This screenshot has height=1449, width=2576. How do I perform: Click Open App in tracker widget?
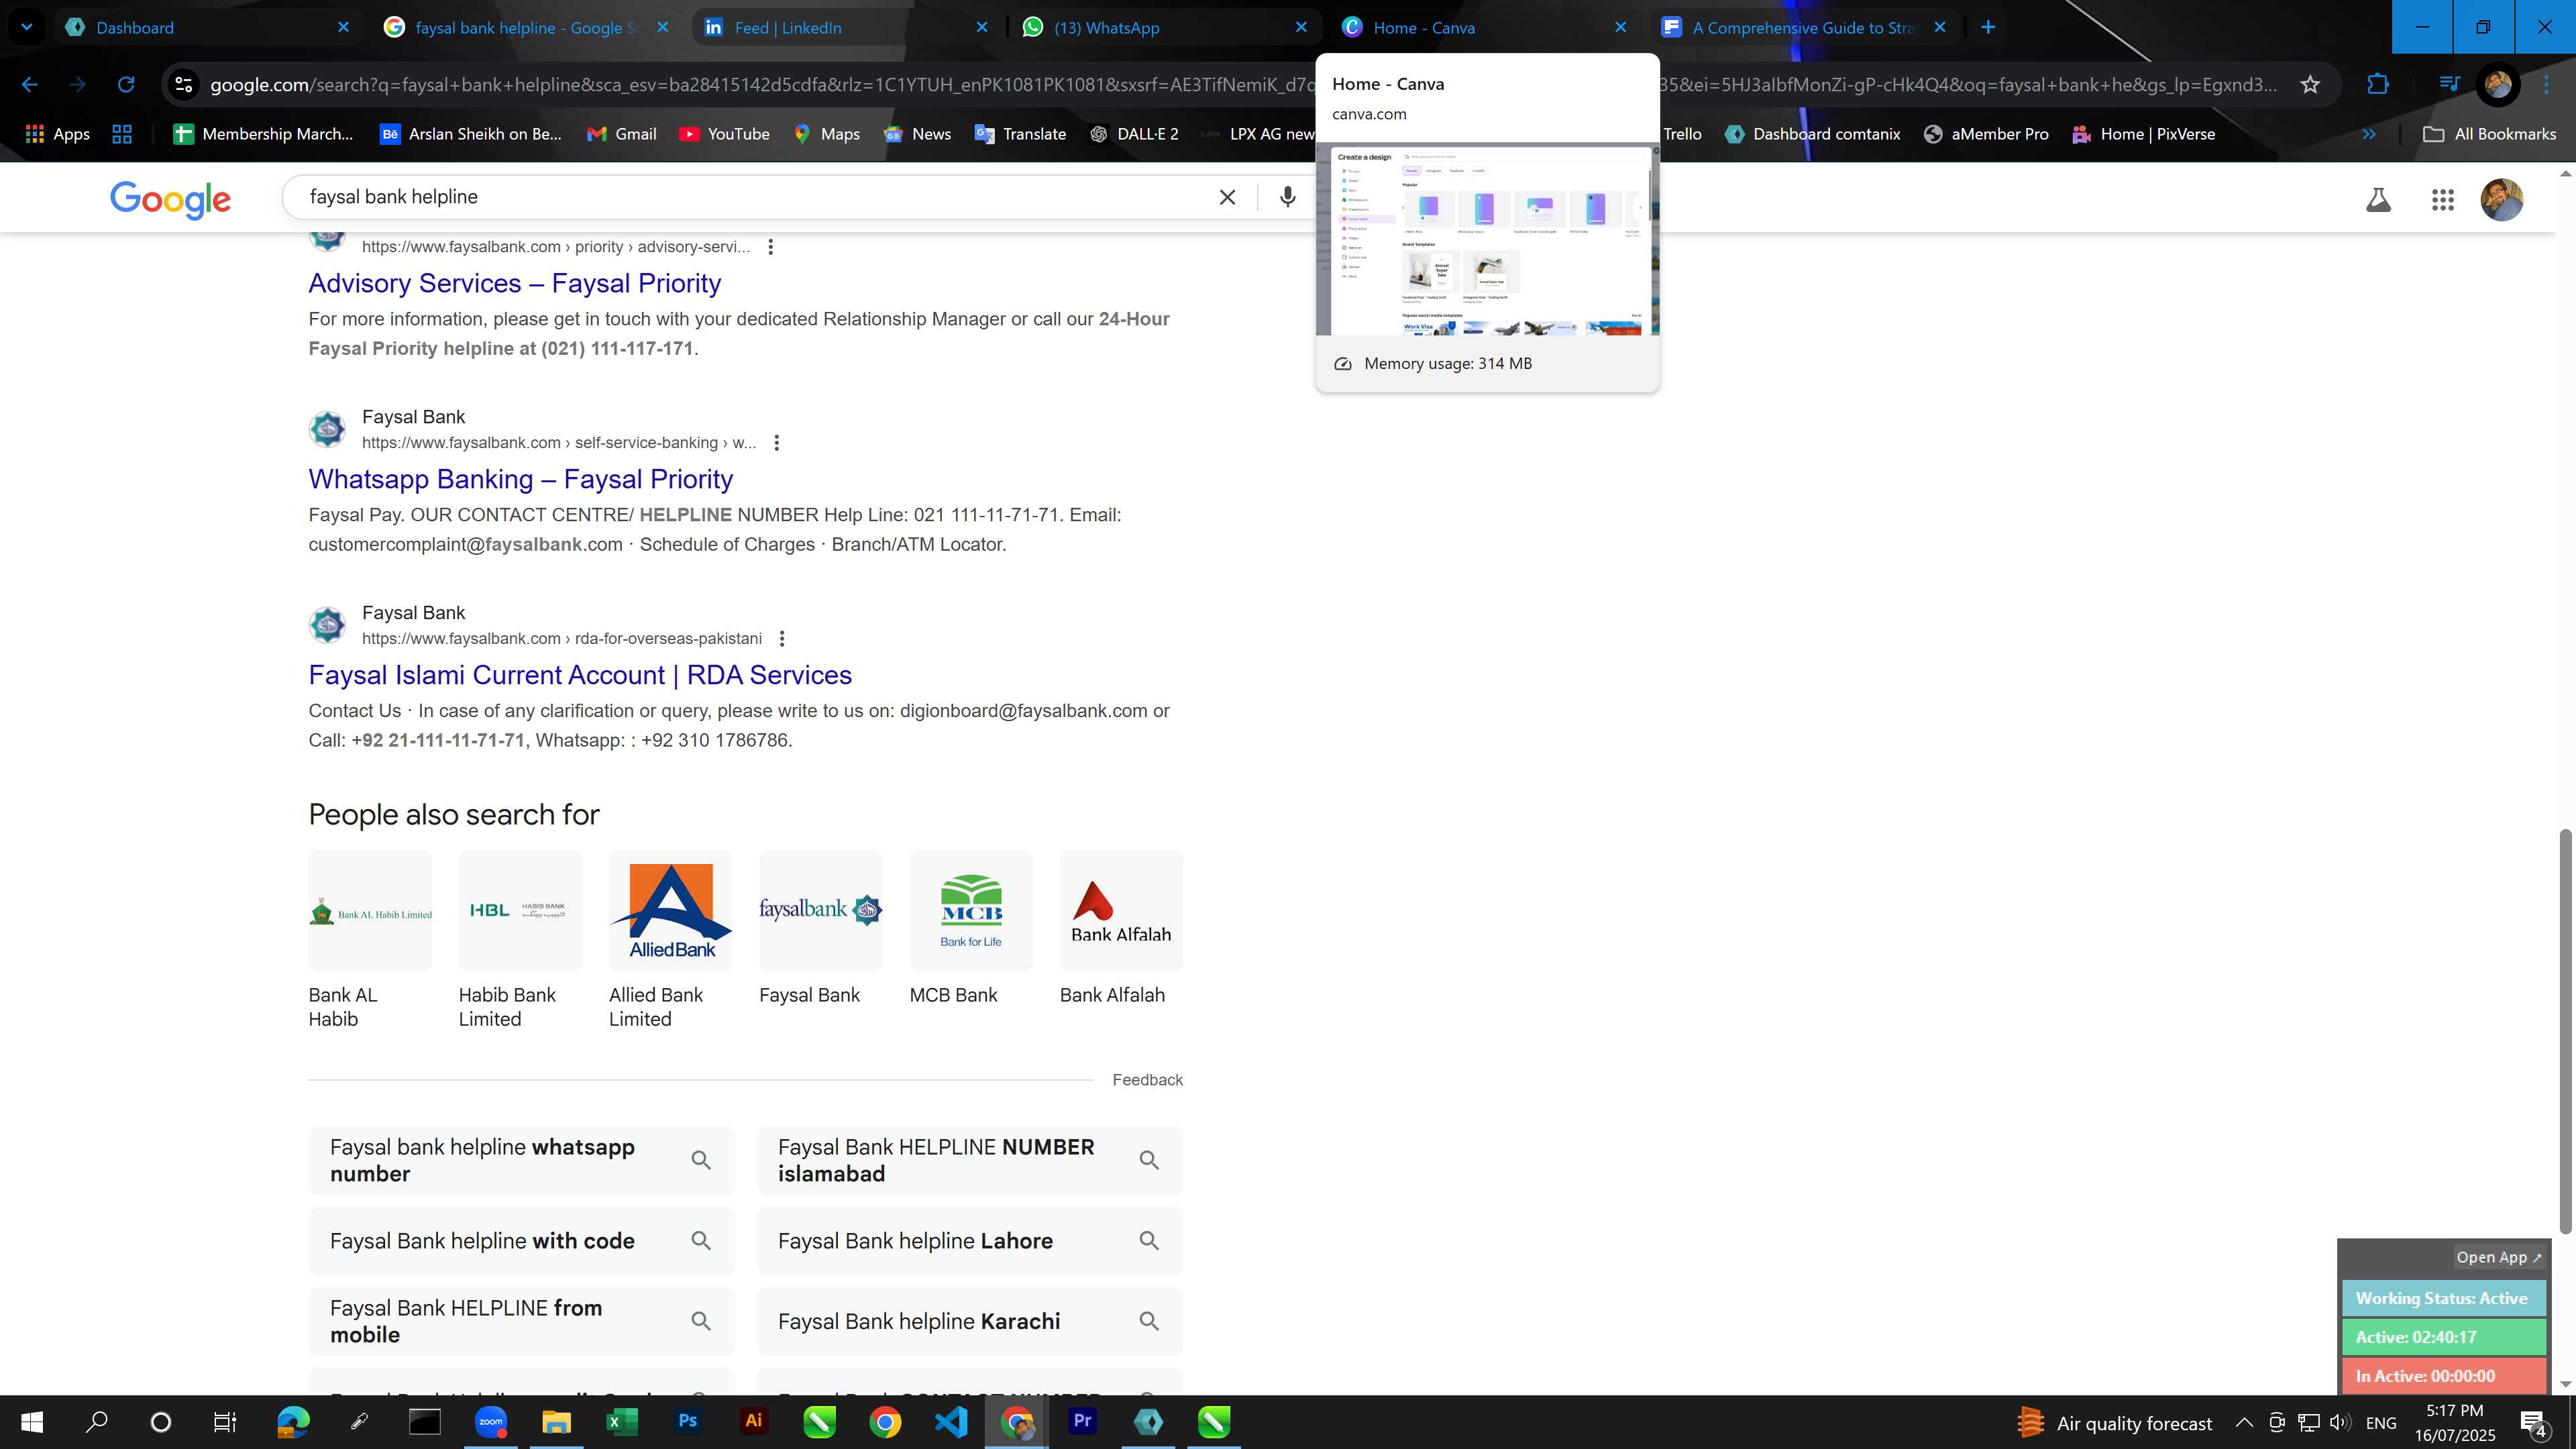[2498, 1257]
